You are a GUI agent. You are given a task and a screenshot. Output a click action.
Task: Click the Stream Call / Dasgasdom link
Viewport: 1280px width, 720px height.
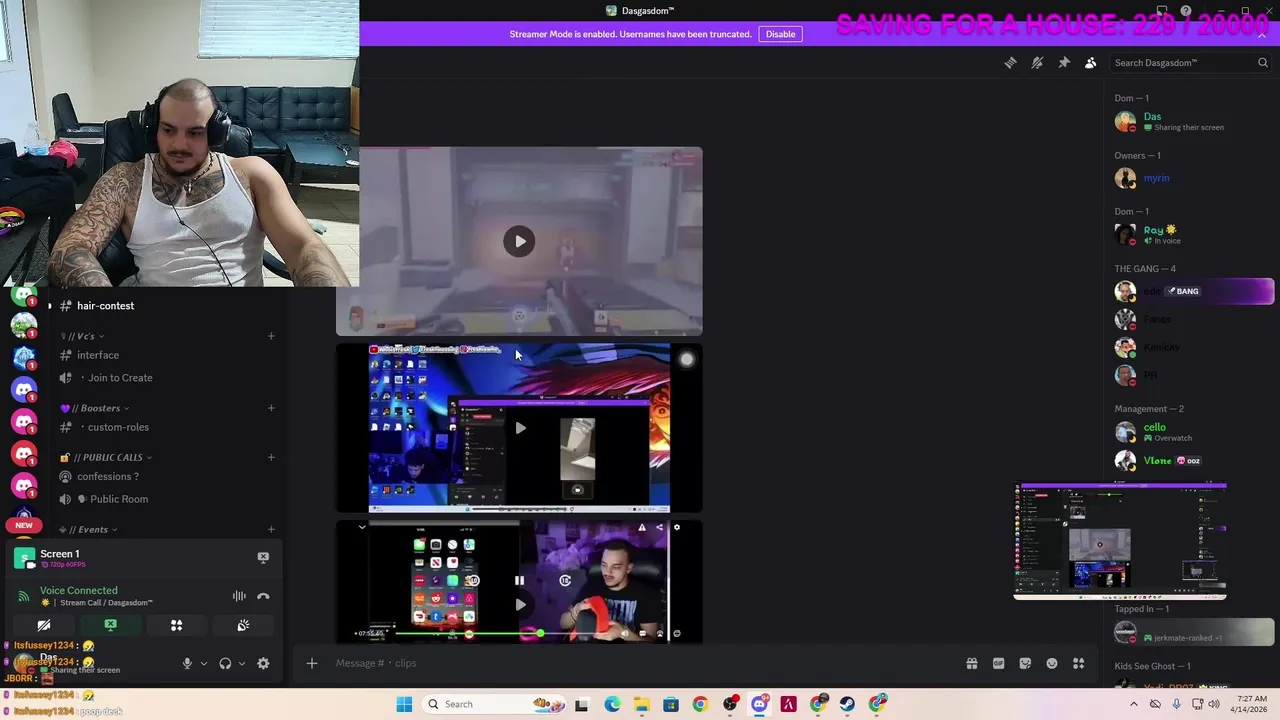[106, 603]
